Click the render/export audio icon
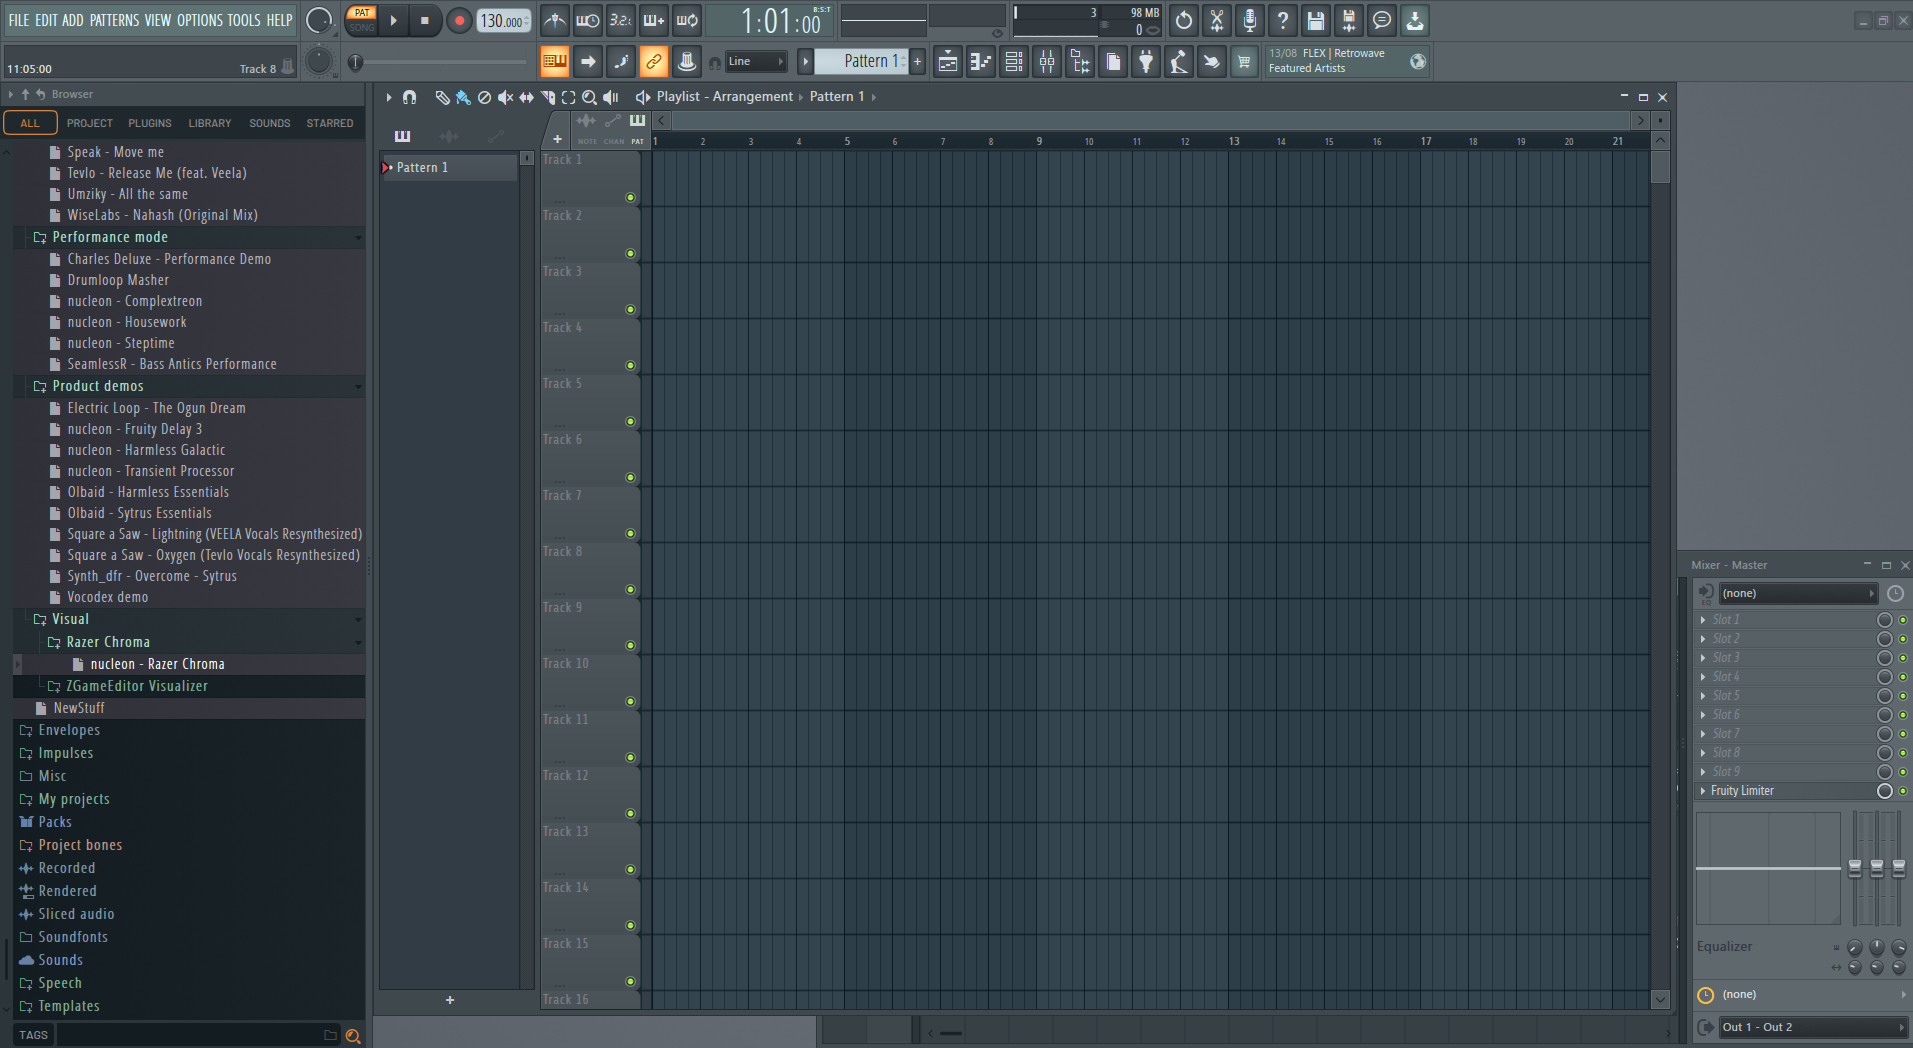 [x=1349, y=20]
